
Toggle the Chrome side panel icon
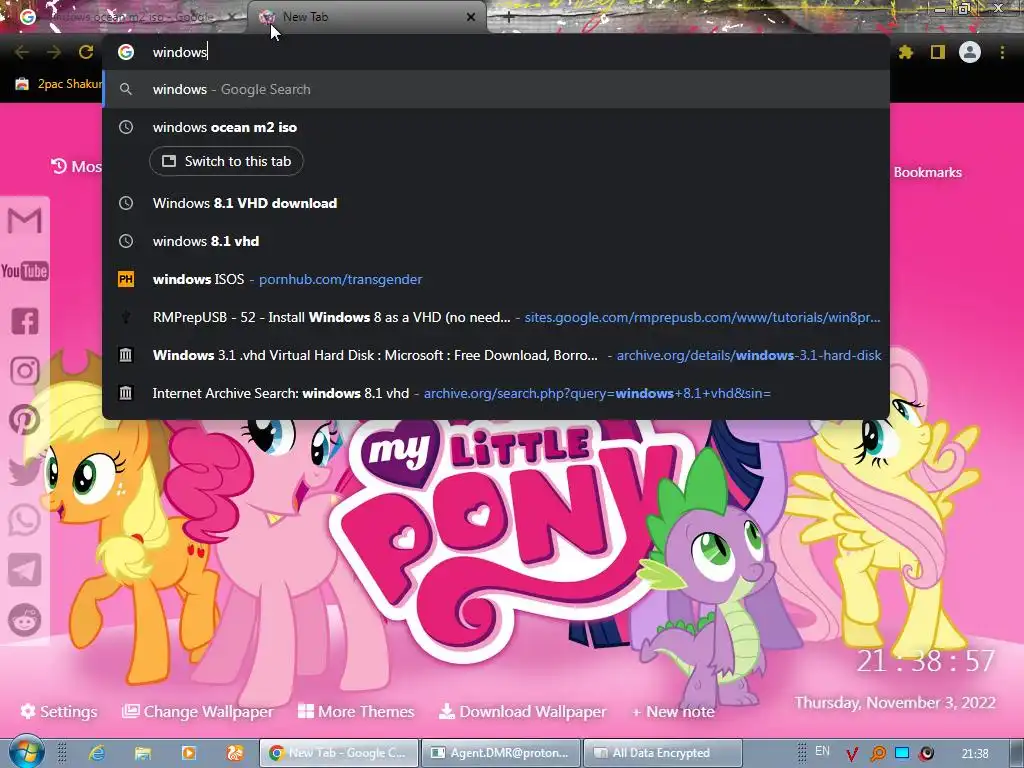938,52
